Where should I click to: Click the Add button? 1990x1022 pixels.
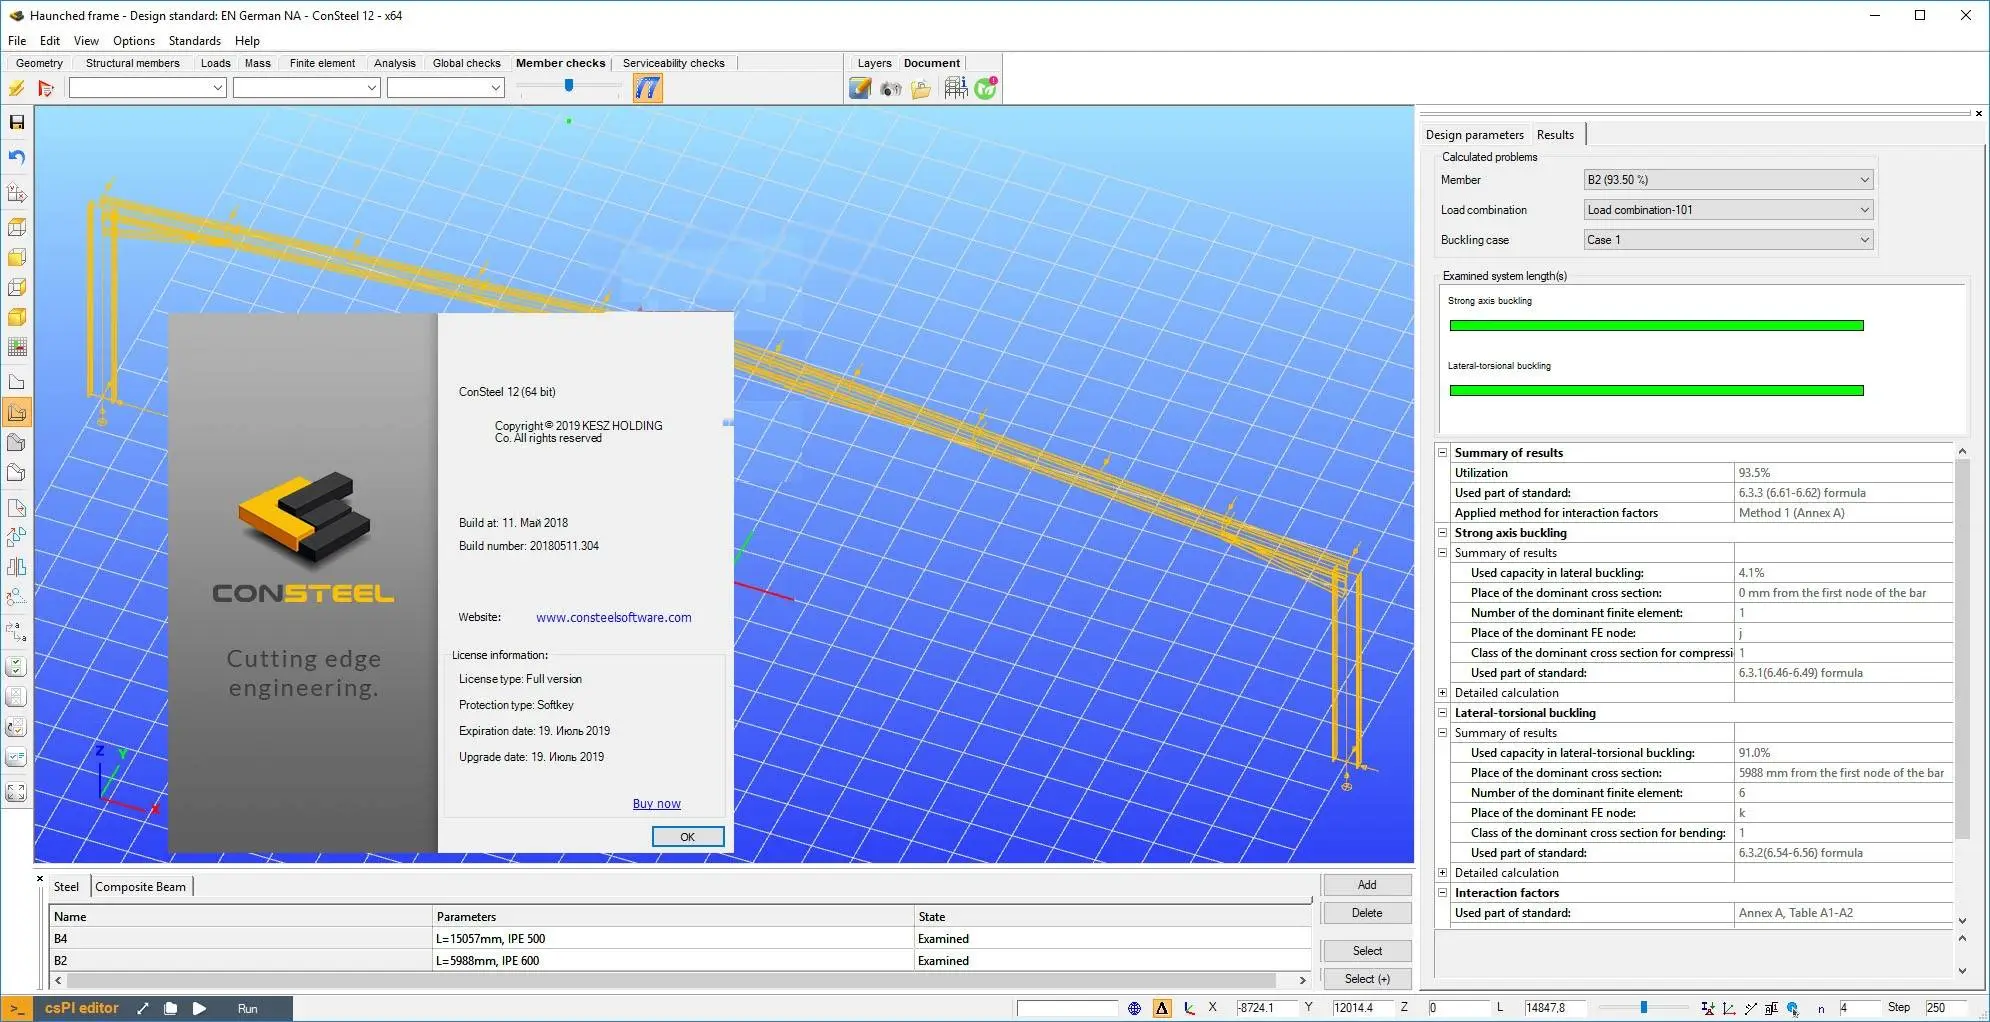coord(1367,885)
